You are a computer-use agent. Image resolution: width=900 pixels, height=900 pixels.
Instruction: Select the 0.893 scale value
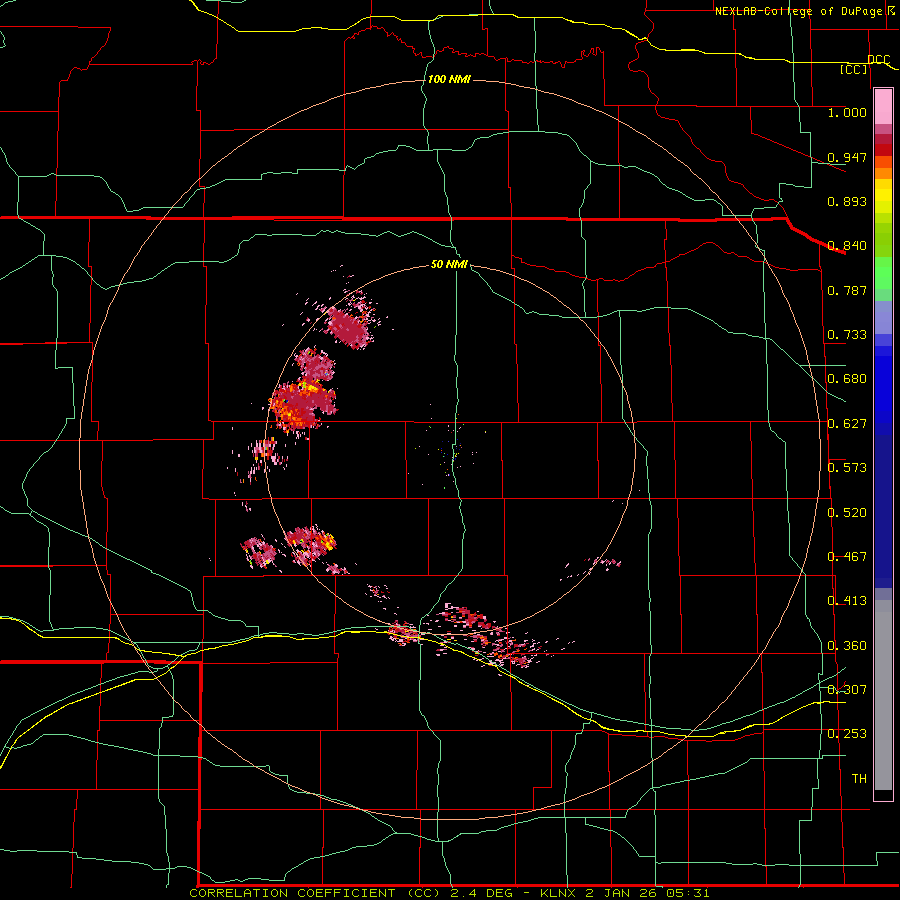(847, 201)
